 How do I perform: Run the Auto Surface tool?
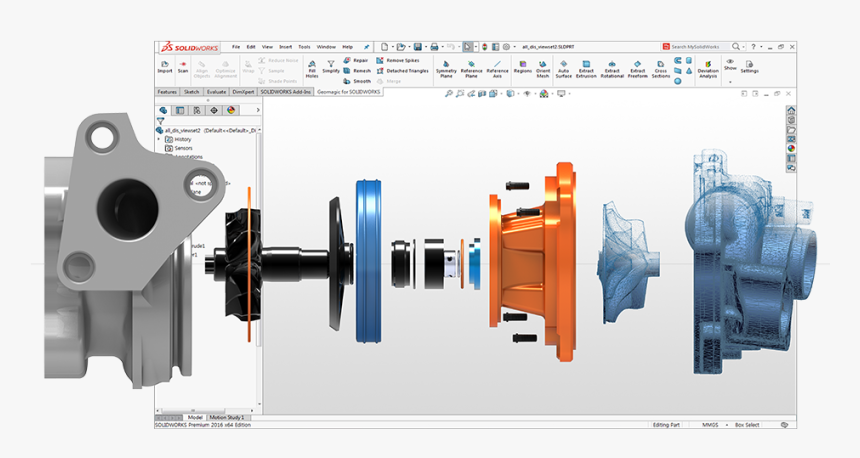(x=563, y=70)
